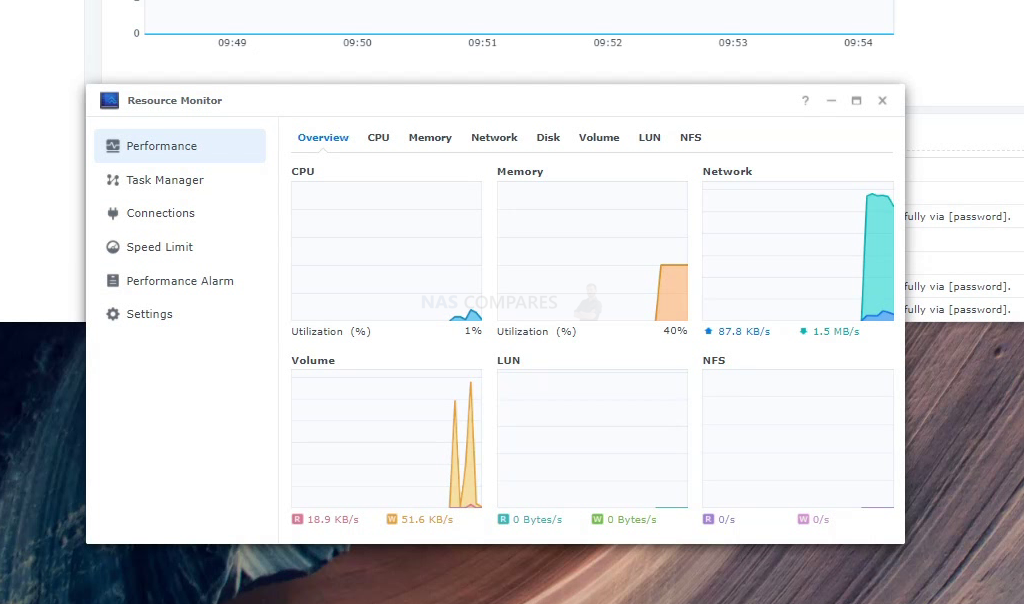Click the 1.5 MB/s download value
Screen dimensions: 1024x604
[x=836, y=332]
